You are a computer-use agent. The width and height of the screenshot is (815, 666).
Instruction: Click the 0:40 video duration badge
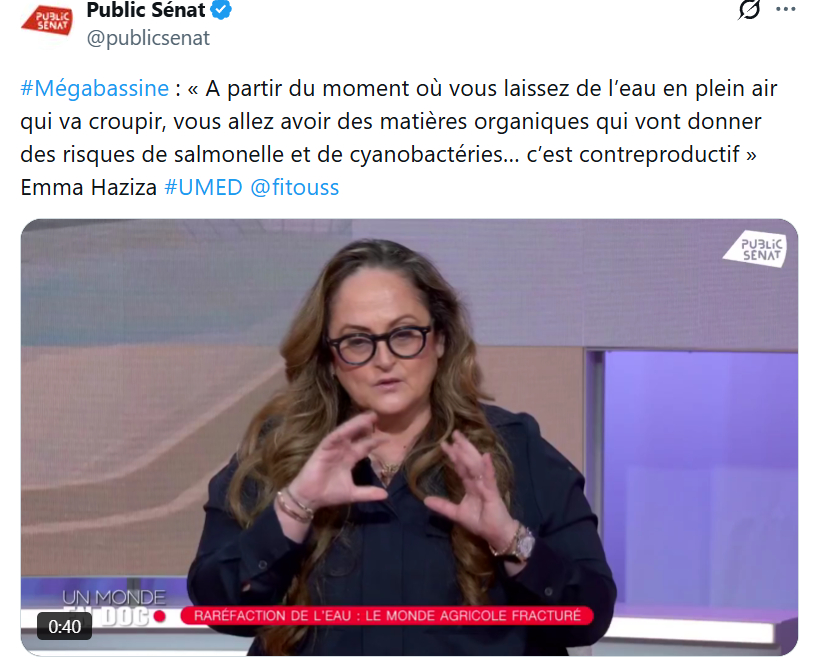click(x=64, y=626)
